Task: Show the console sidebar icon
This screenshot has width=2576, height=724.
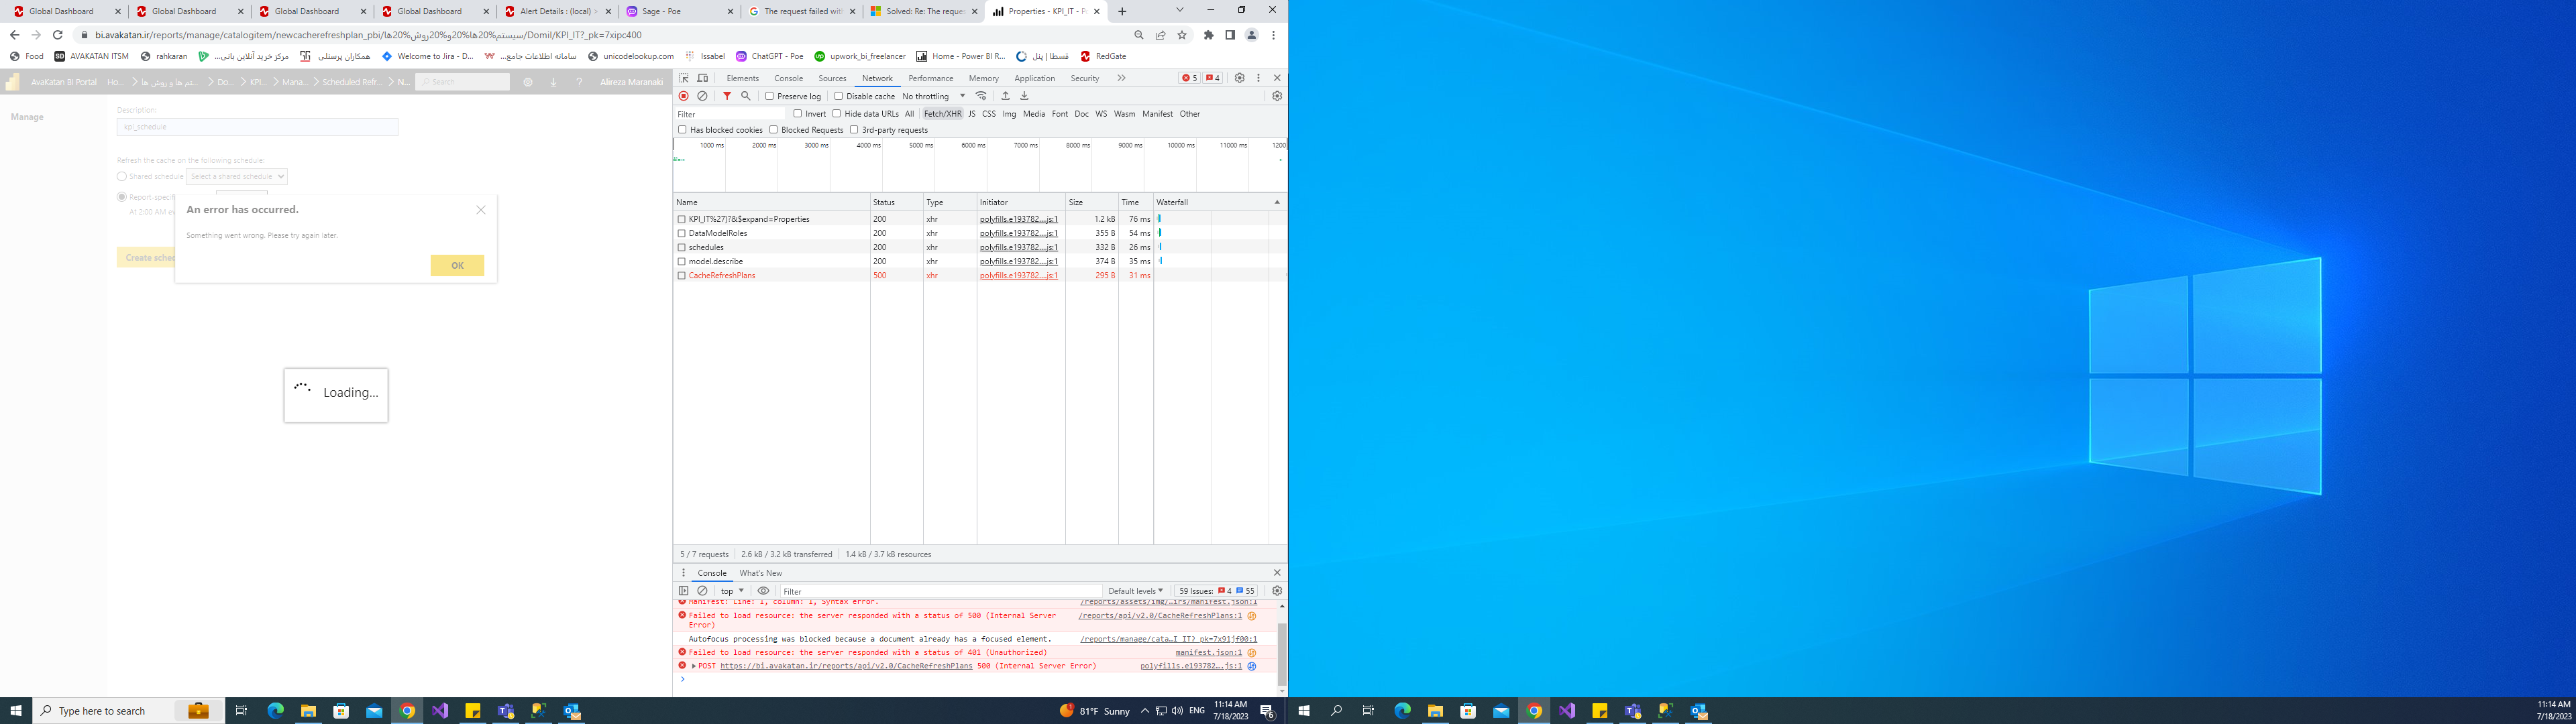Action: (x=684, y=591)
